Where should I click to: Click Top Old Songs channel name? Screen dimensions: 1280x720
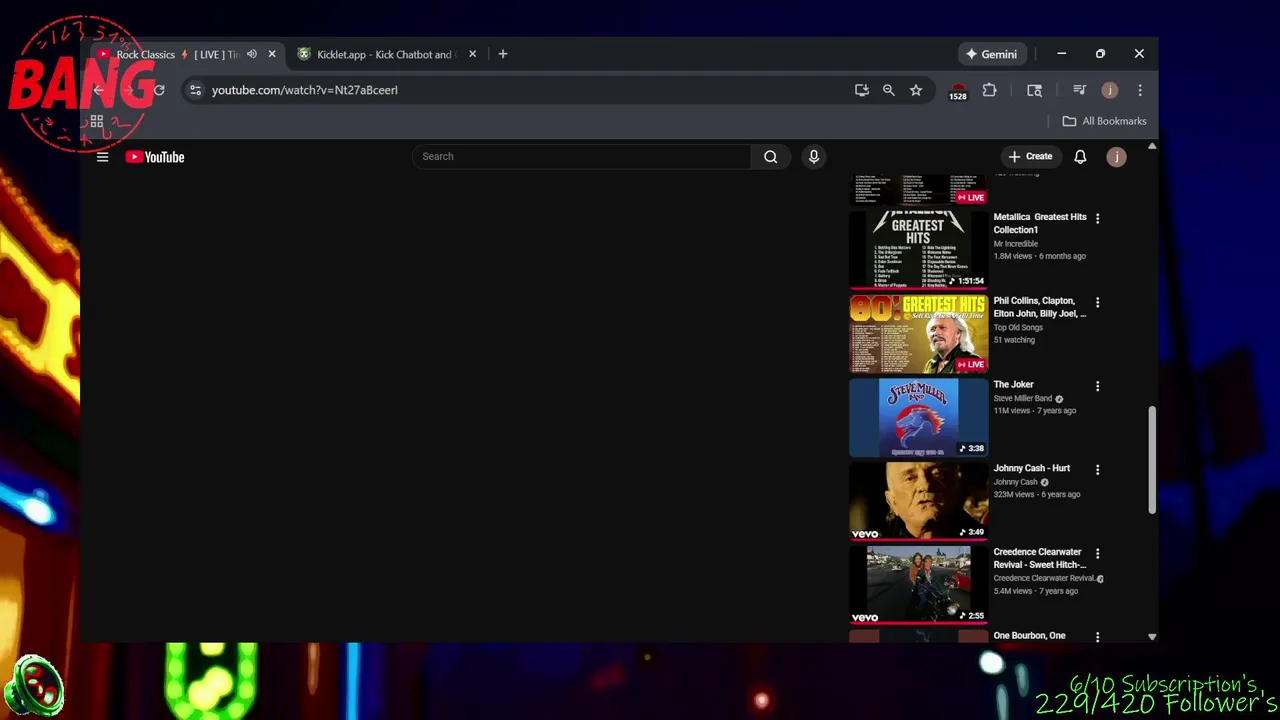pos(1018,328)
